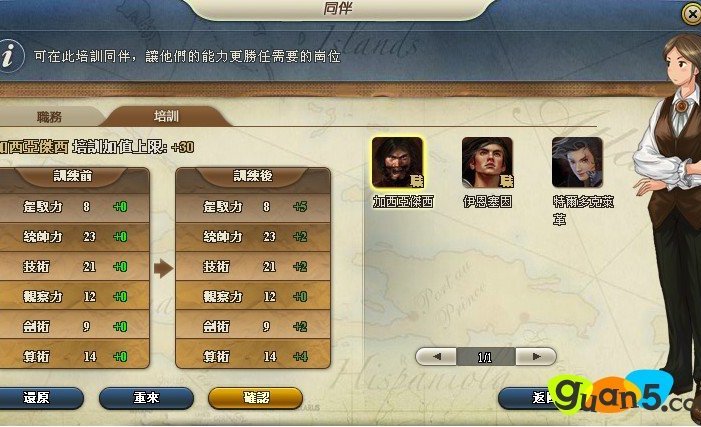Select the 統帥力 row in 訓練前 panel

click(x=74, y=237)
